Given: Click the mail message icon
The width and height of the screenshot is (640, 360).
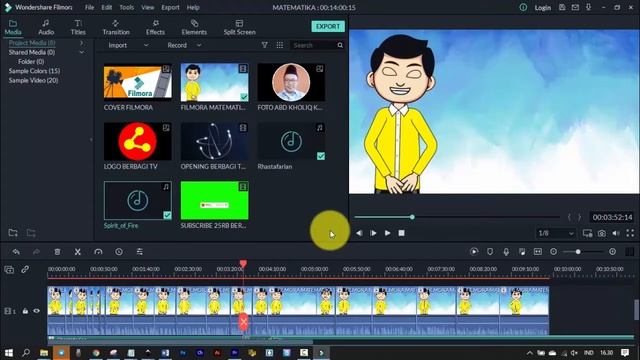Looking at the screenshot, I should pyautogui.click(x=575, y=7).
